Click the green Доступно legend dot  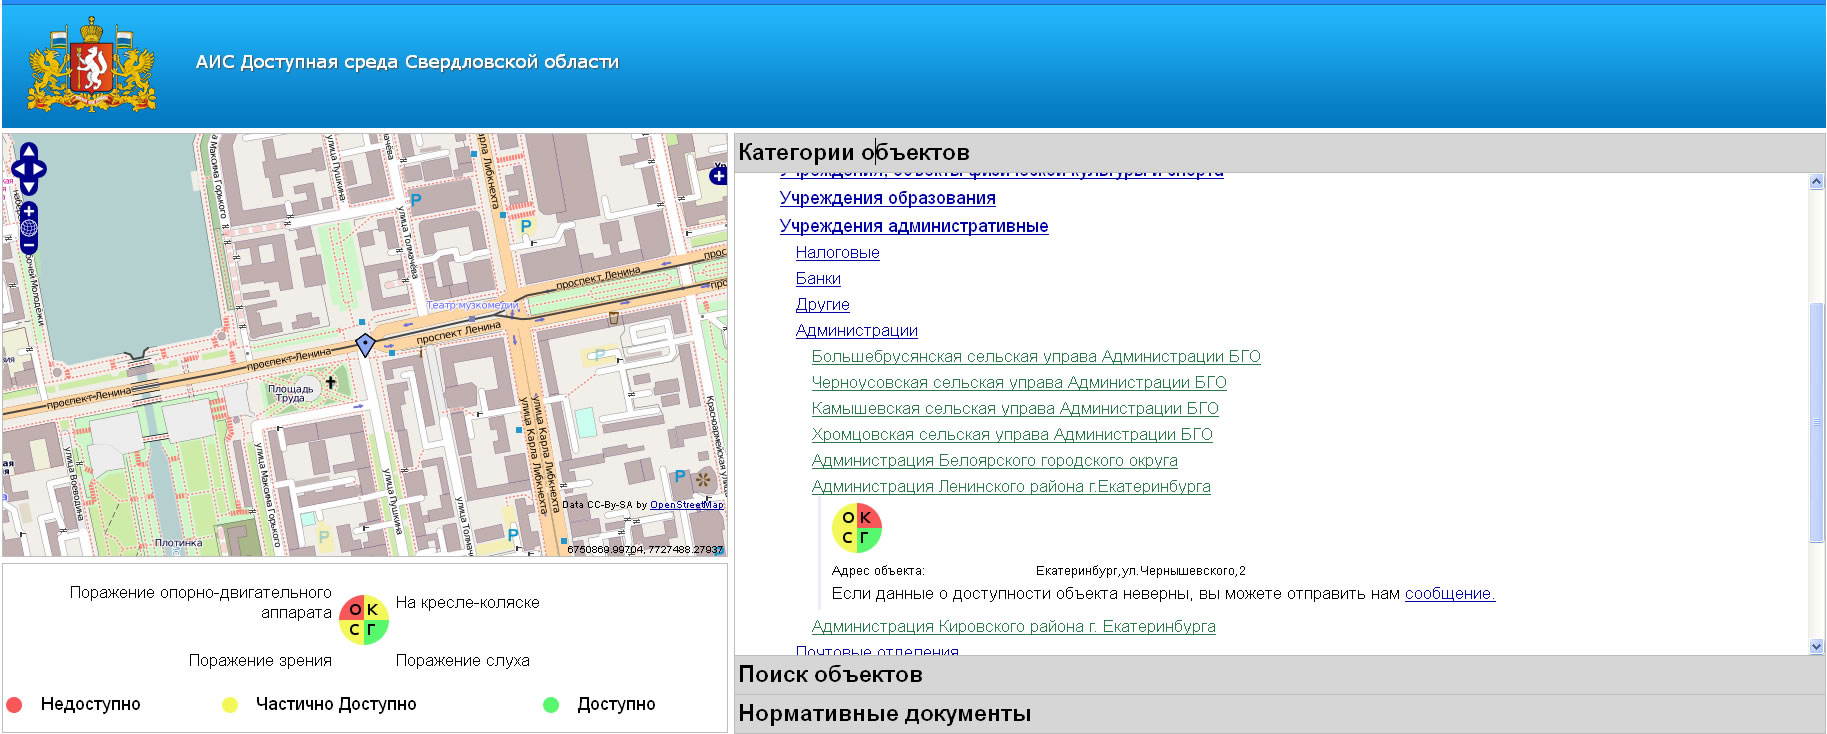click(551, 704)
